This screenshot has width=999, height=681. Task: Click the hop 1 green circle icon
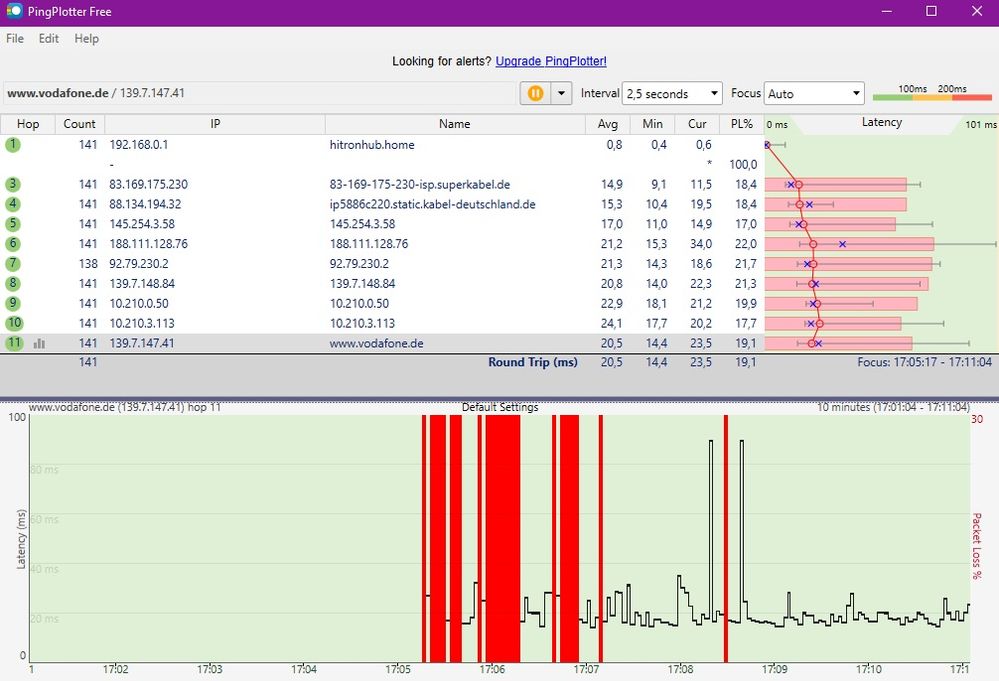pos(13,145)
